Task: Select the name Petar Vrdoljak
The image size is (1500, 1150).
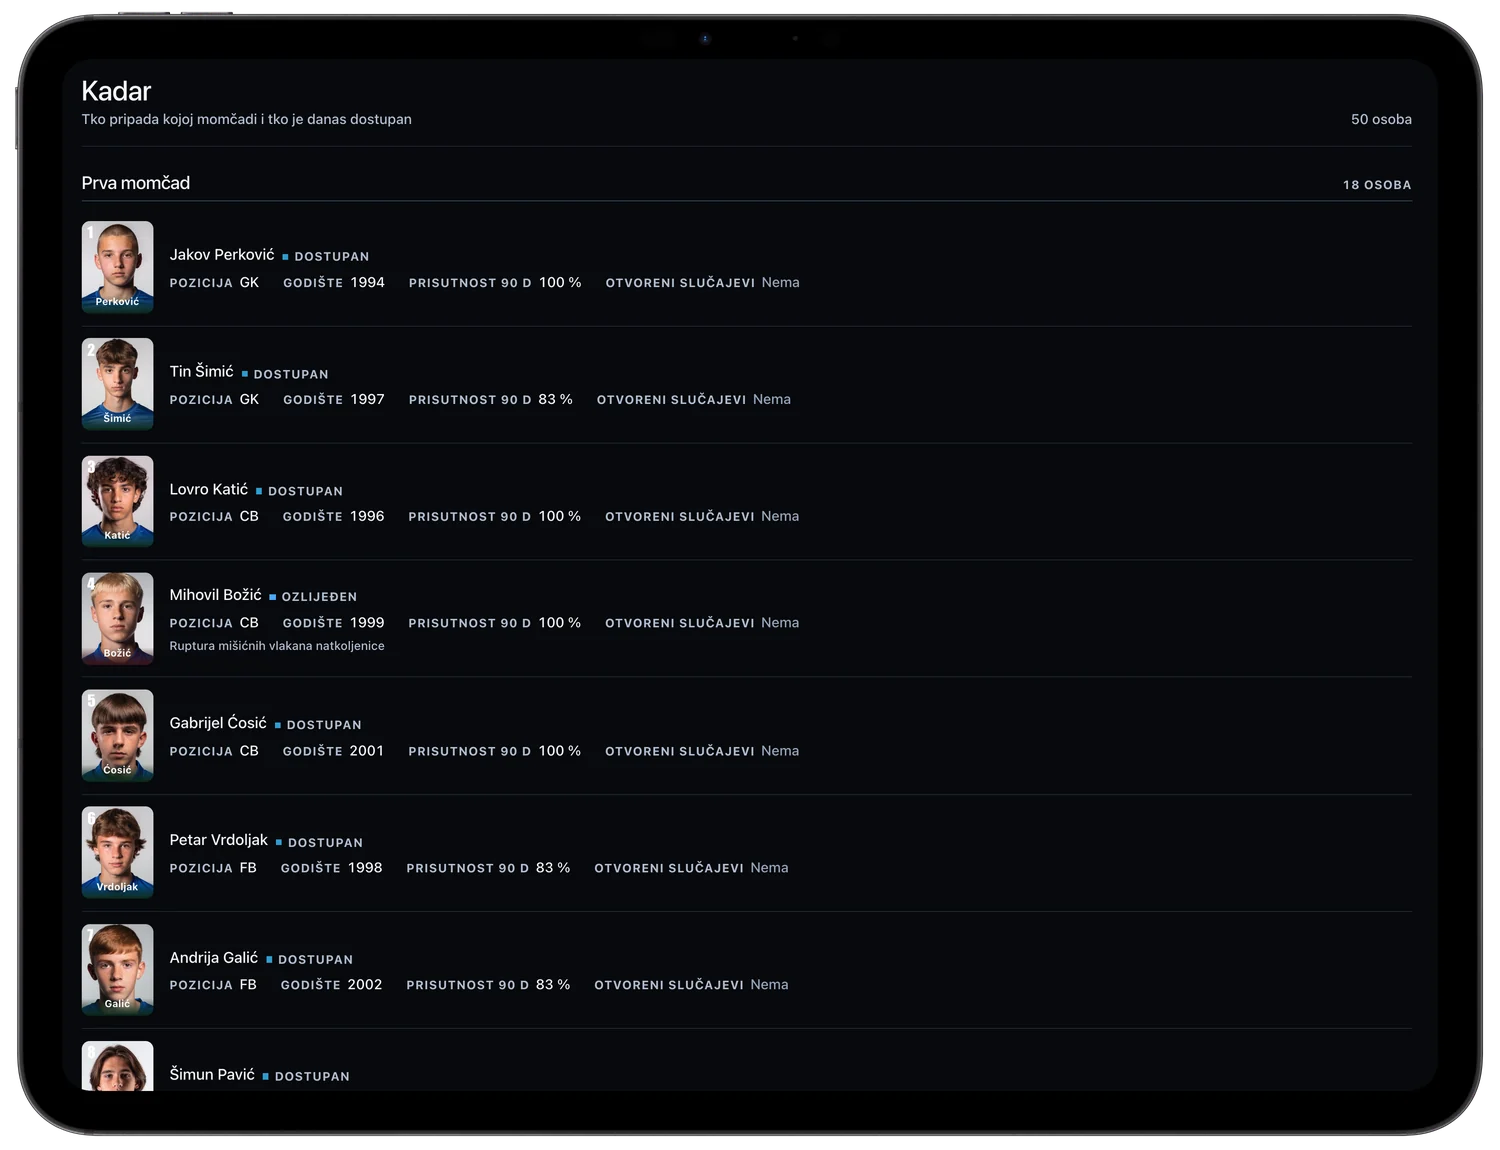Action: tap(218, 840)
